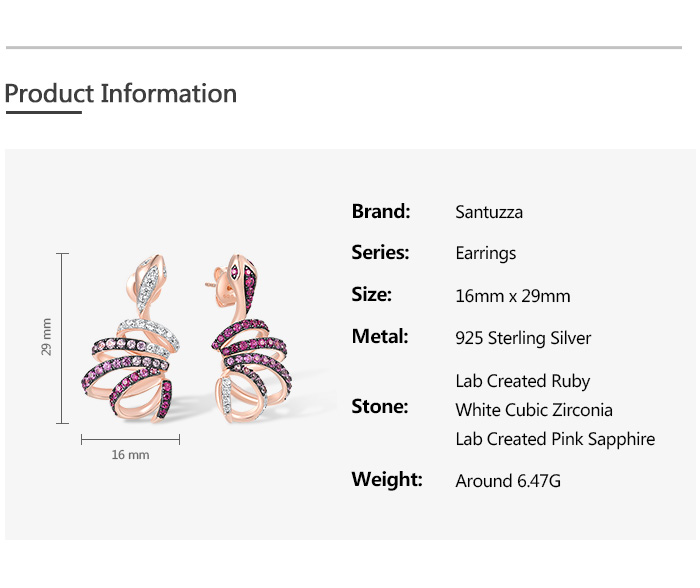
Task: Click the Metal label
Action: click(x=380, y=336)
